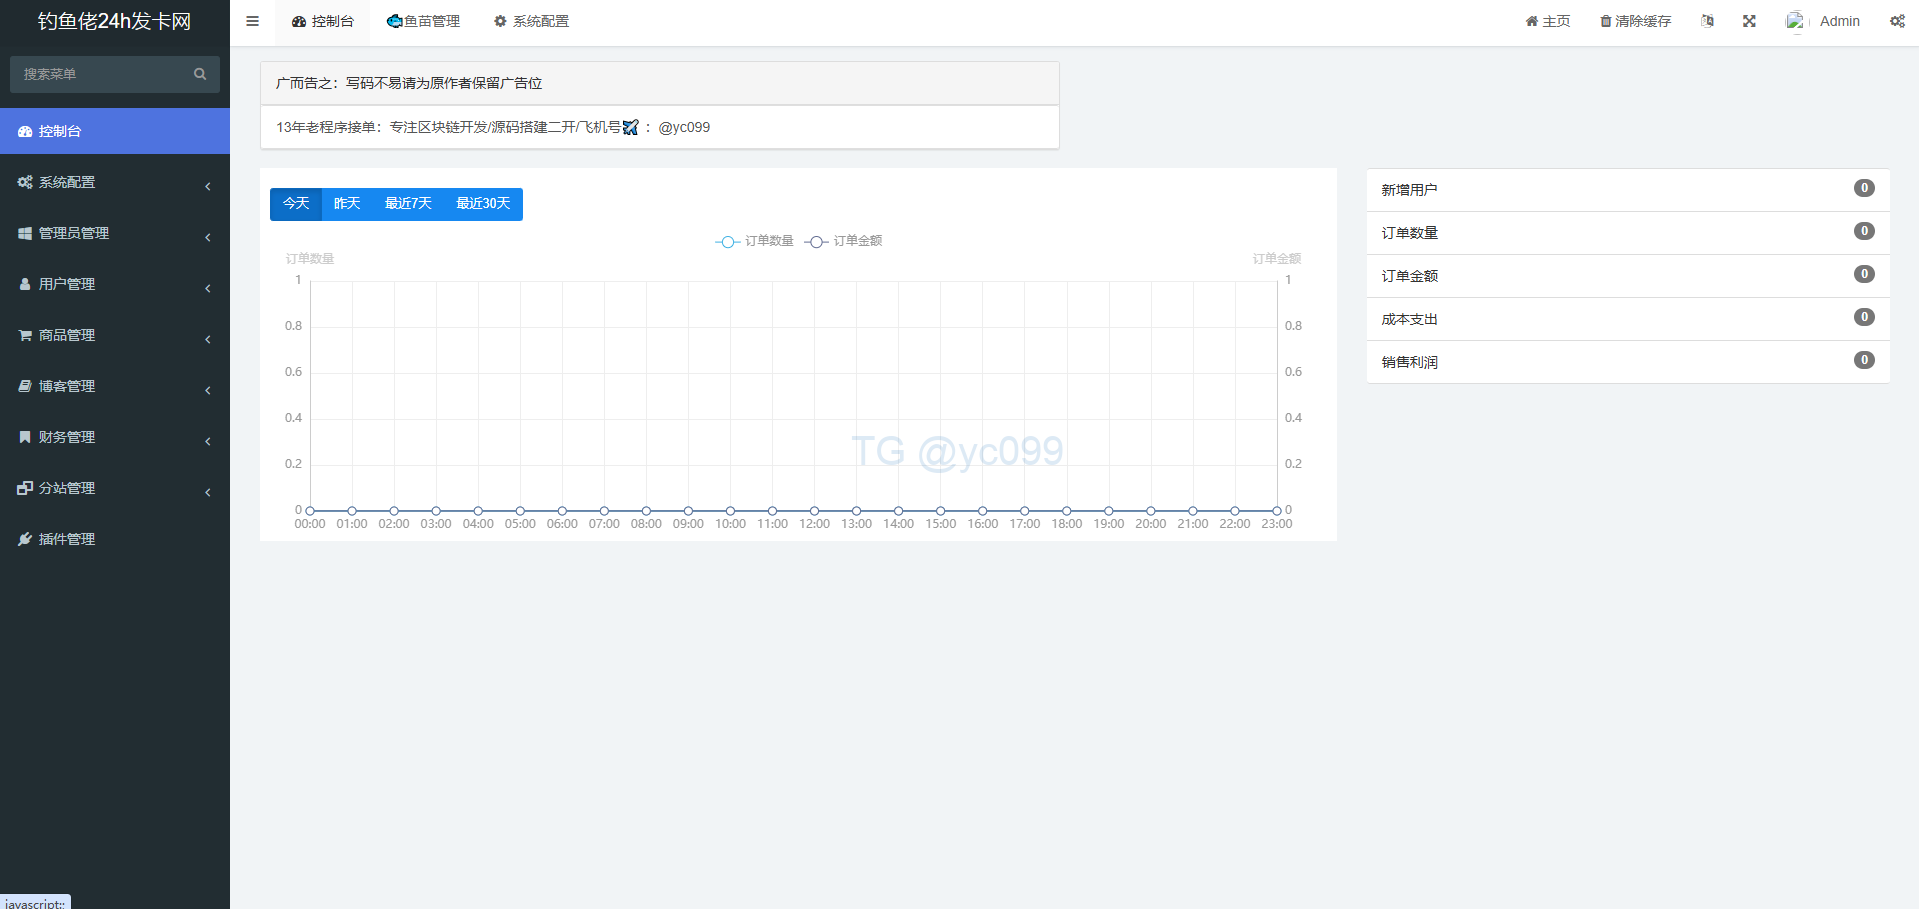Toggle the sidebar hamburger menu icon
Image resolution: width=1919 pixels, height=909 pixels.
pyautogui.click(x=252, y=21)
